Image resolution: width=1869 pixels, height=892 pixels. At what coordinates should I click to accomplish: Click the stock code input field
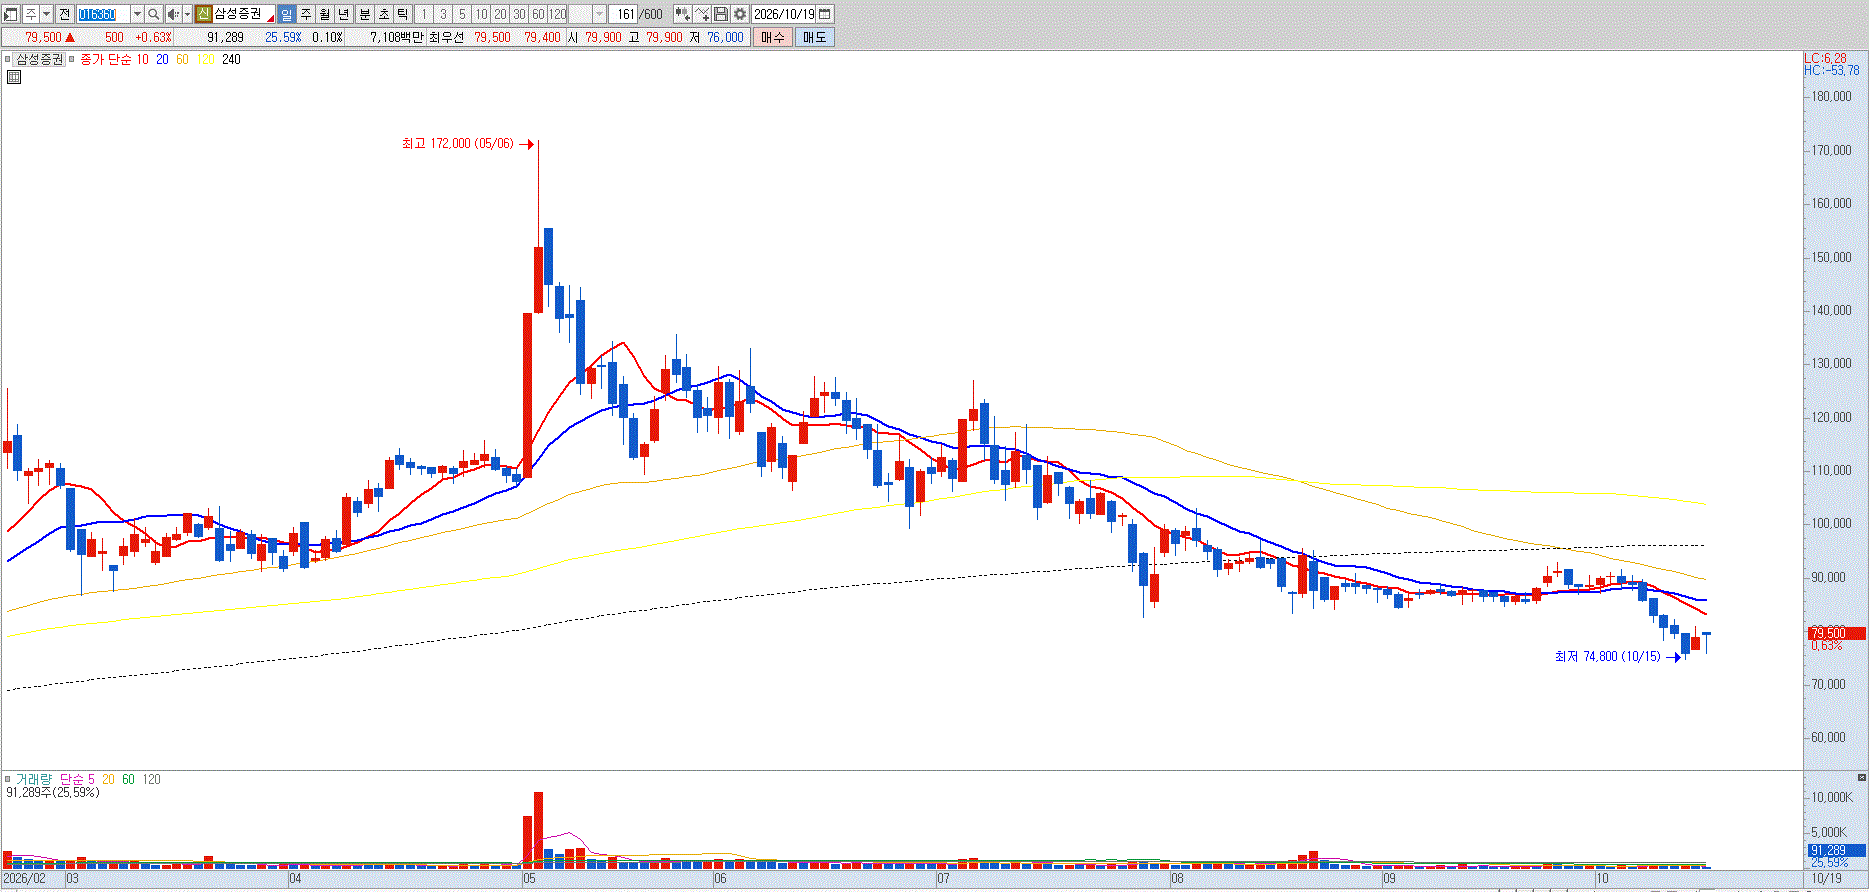click(103, 14)
